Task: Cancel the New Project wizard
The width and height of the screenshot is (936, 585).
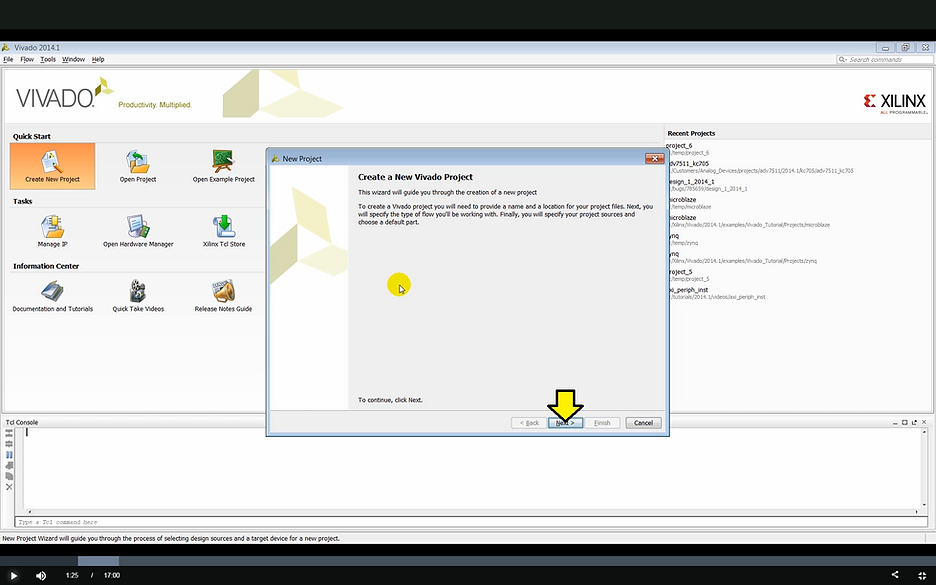Action: click(643, 423)
